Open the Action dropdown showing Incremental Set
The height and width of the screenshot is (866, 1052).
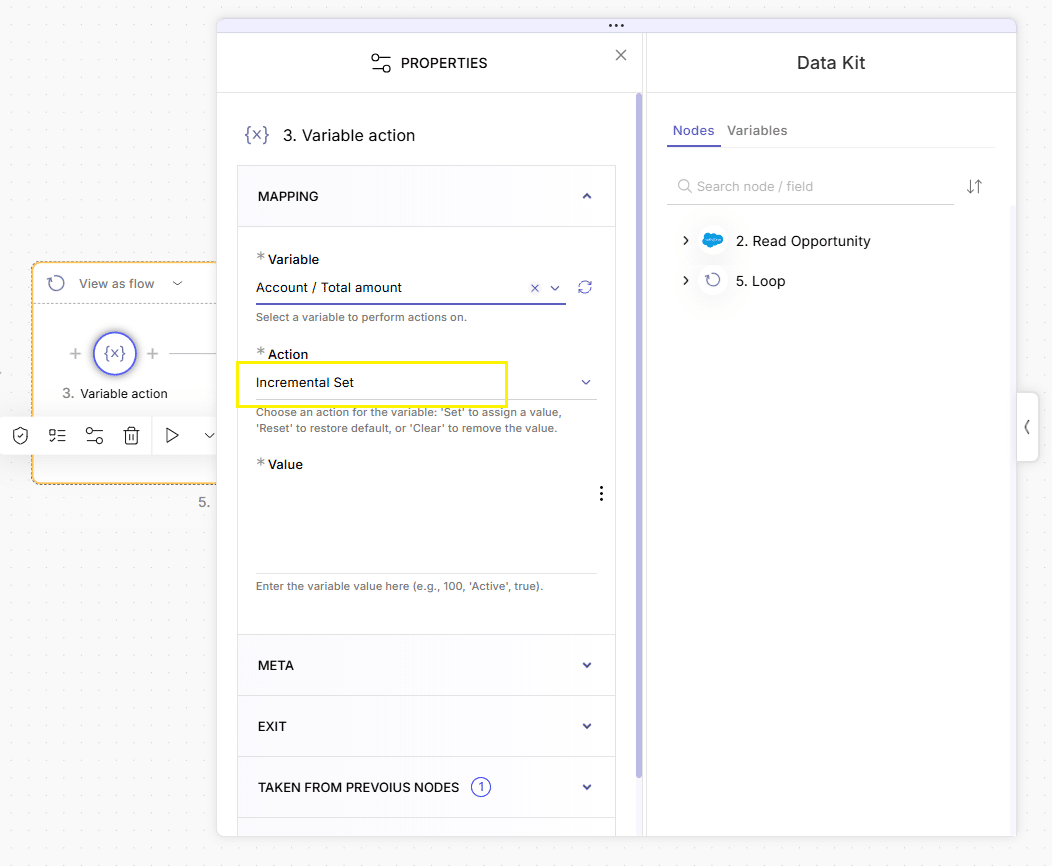point(426,382)
